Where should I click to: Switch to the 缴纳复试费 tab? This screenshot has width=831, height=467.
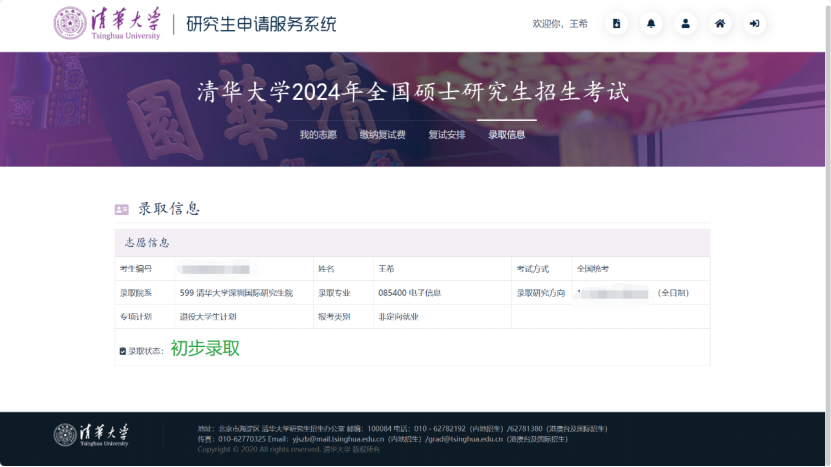(x=383, y=135)
